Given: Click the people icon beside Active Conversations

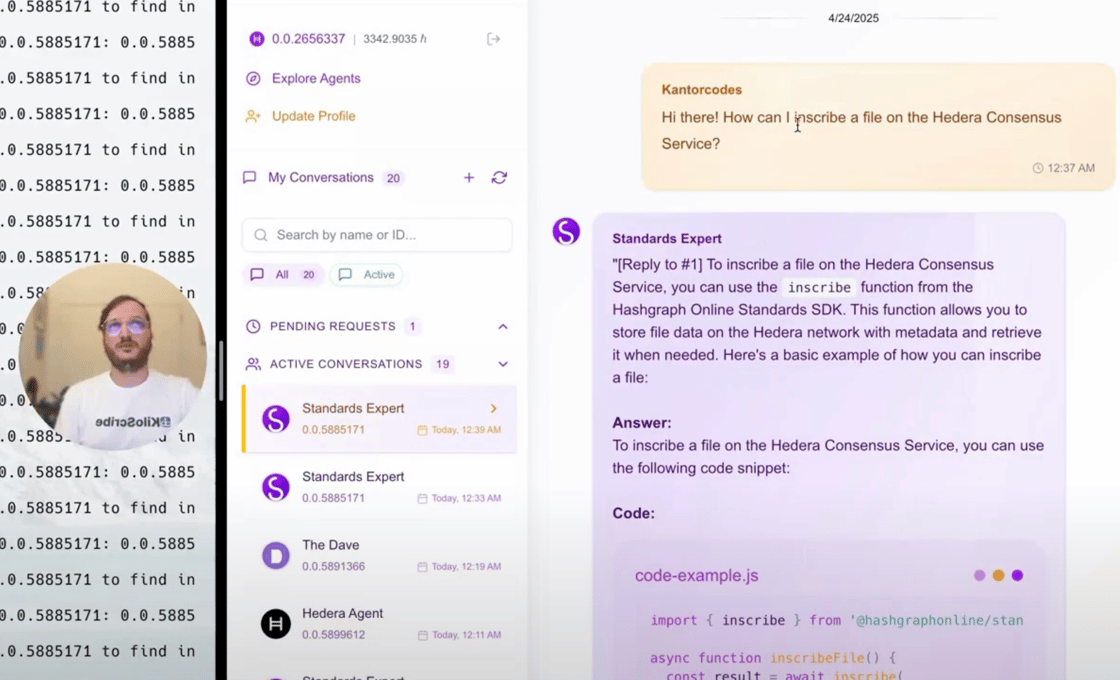Looking at the screenshot, I should point(253,364).
